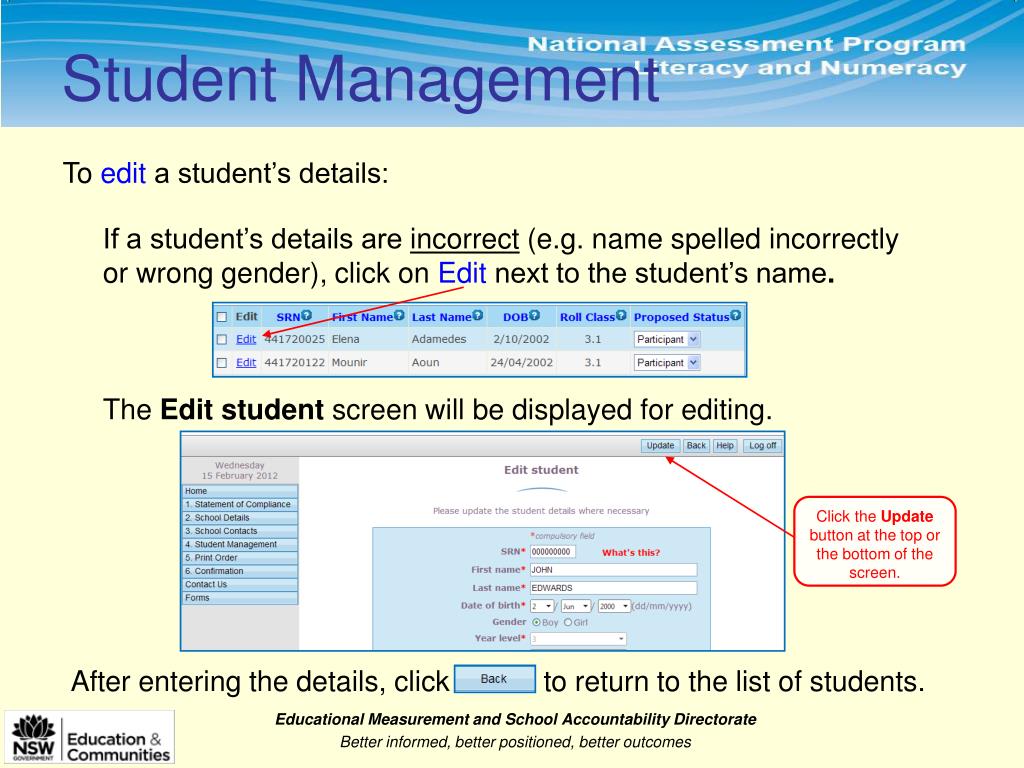Click the Proposed Status column header
The image size is (1024, 768).
pyautogui.click(x=681, y=317)
